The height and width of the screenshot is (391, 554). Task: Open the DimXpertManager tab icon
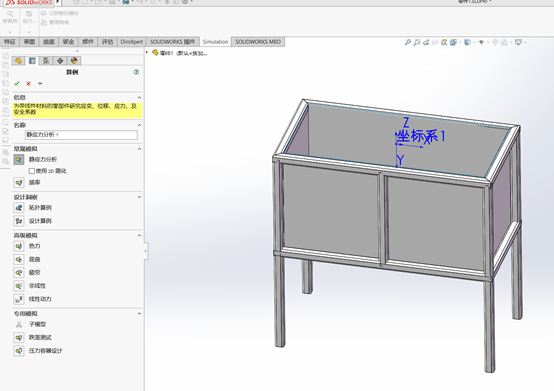point(60,61)
